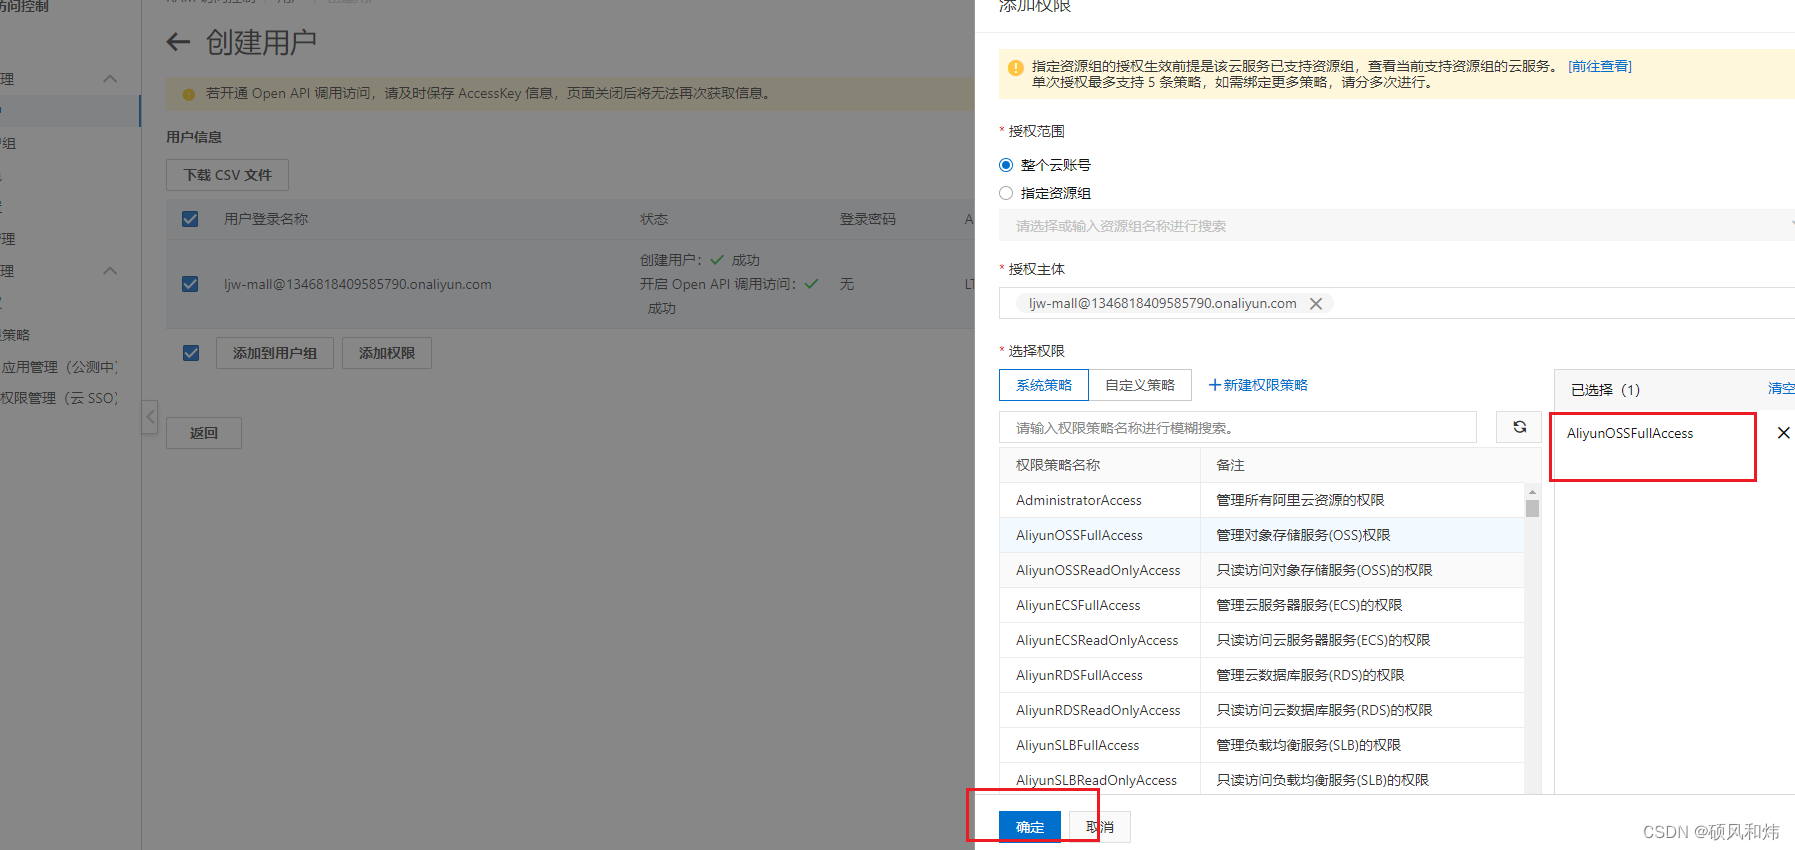
Task: Click 状态 column header
Action: click(x=654, y=219)
